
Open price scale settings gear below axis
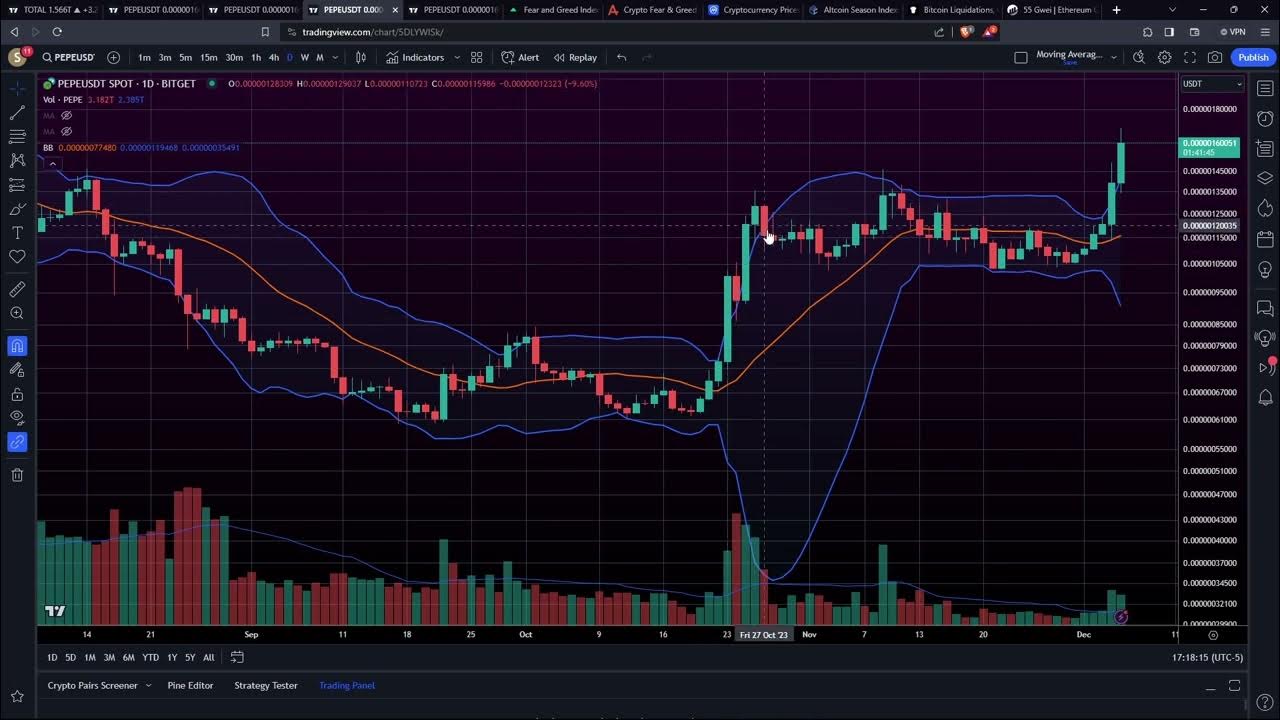click(x=1213, y=635)
